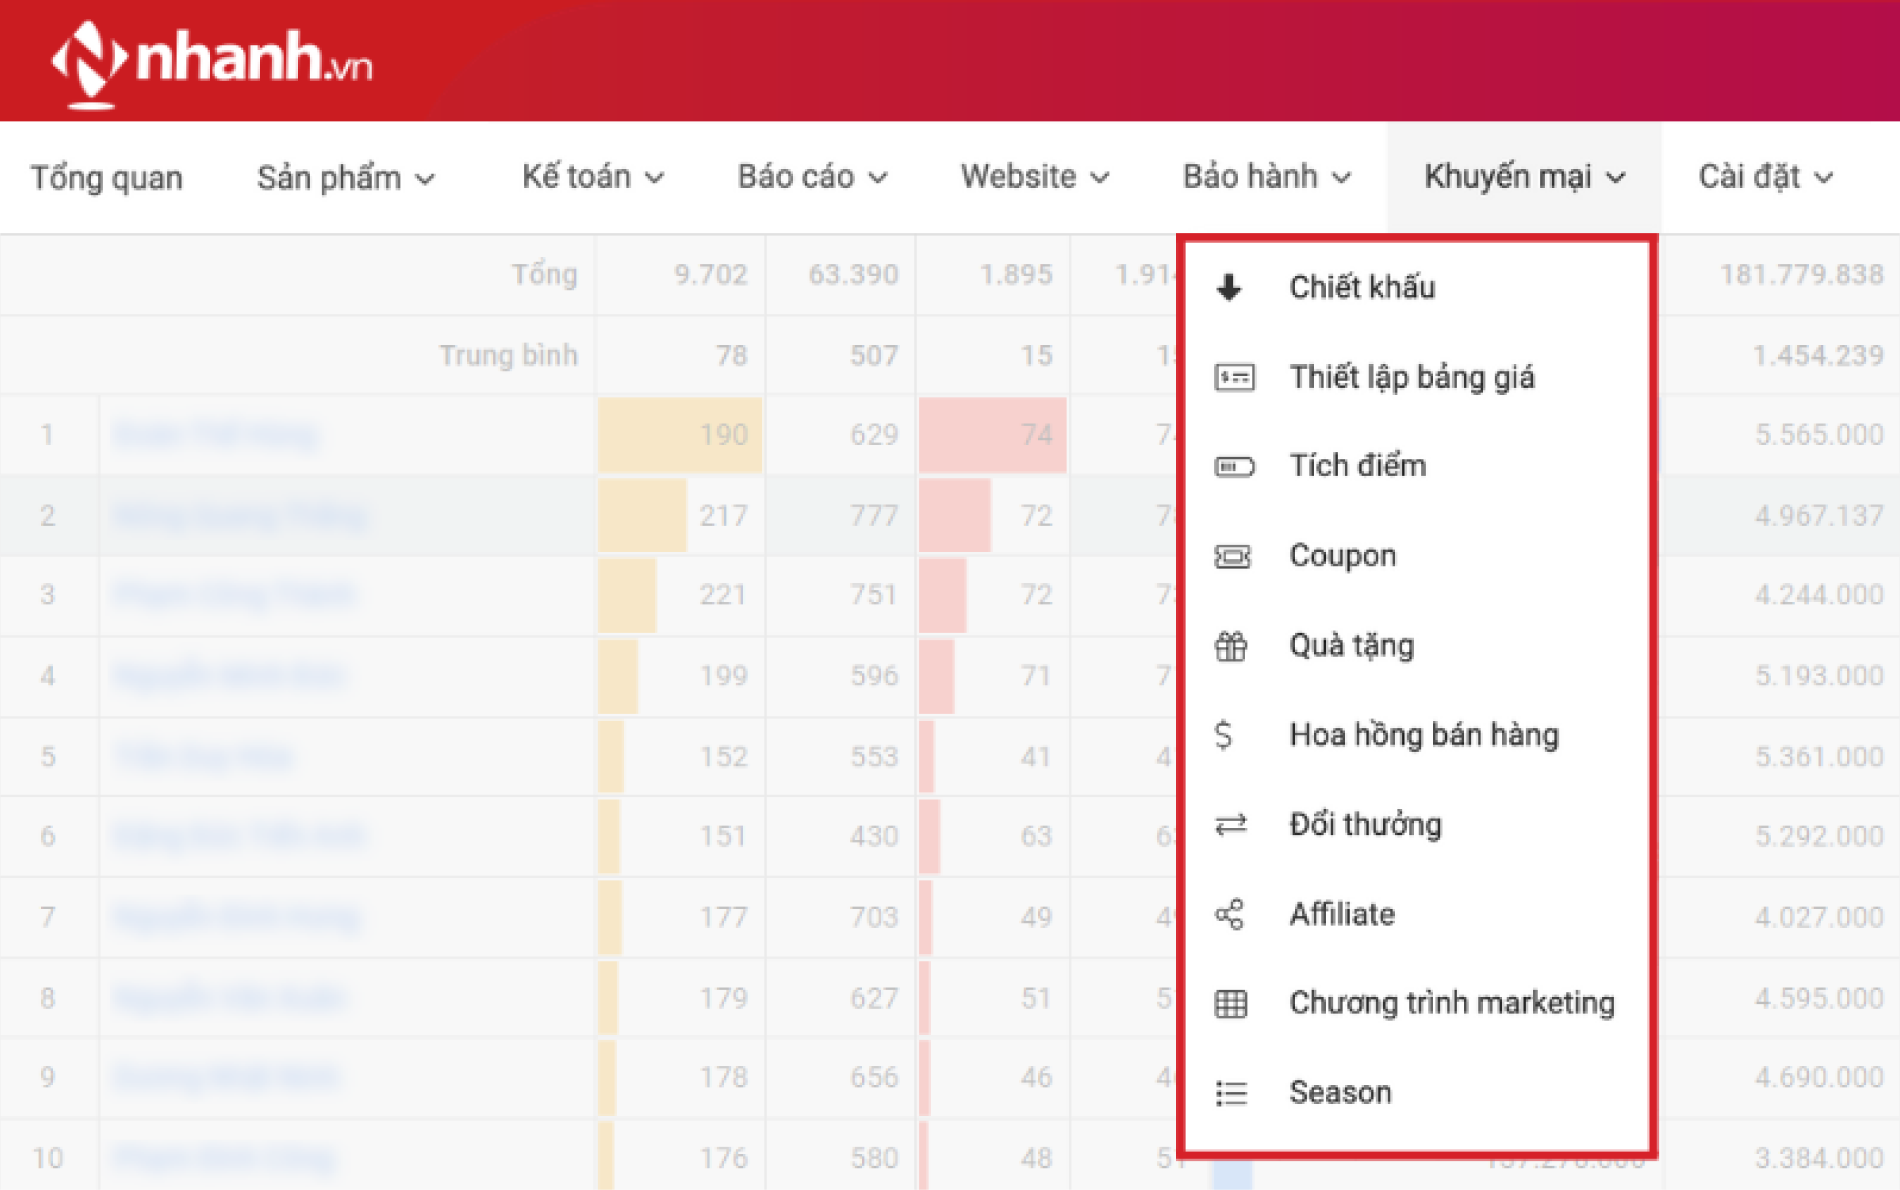
Task: Open the nhanh.vn logo home link
Action: point(212,60)
